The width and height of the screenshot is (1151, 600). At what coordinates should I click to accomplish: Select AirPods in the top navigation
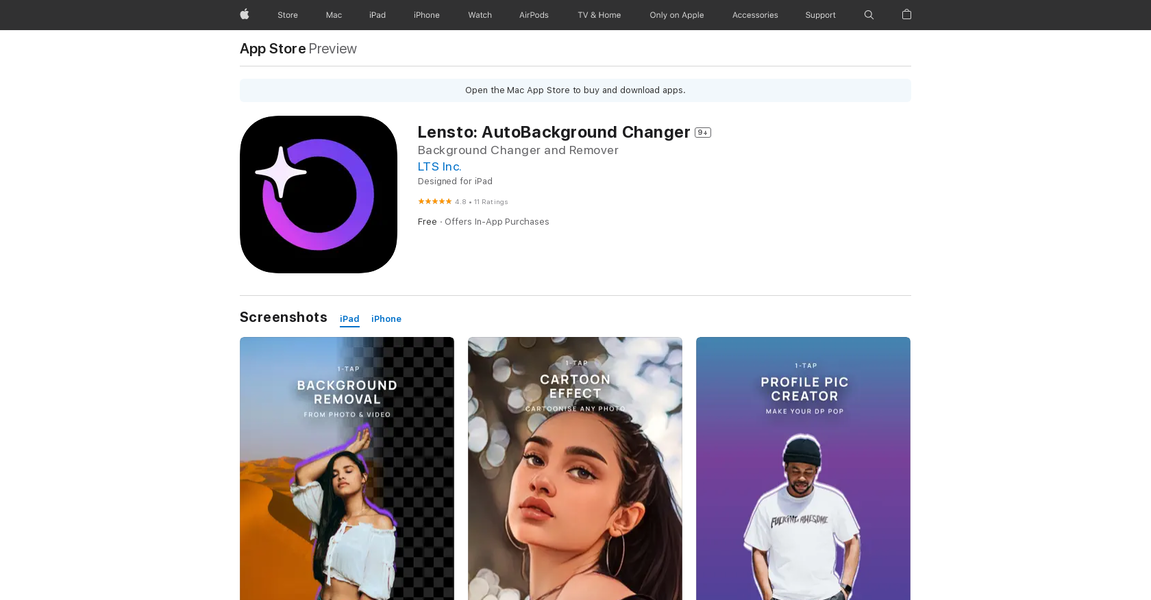click(x=534, y=15)
